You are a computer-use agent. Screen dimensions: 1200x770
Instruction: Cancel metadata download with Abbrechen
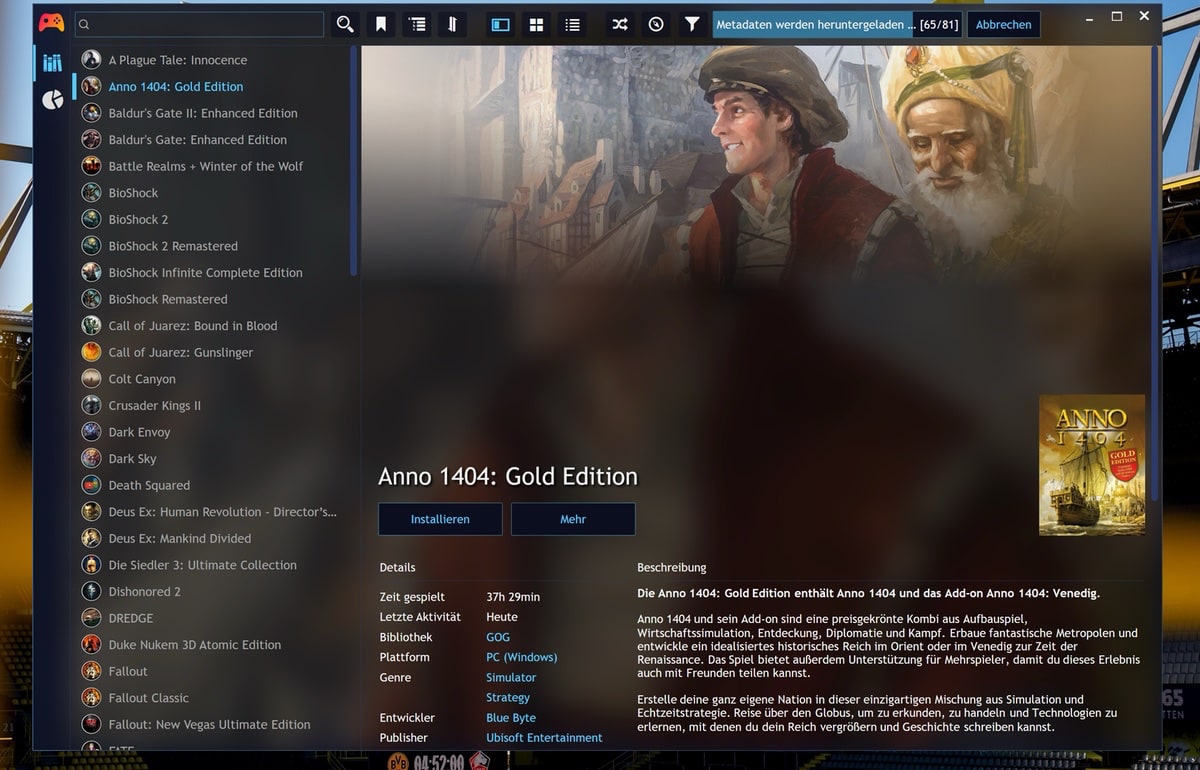point(1003,24)
